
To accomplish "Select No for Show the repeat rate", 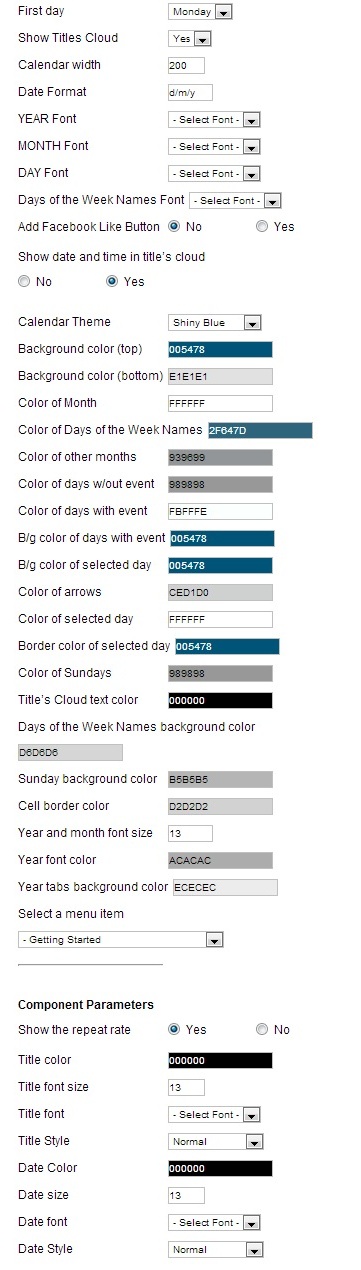I will [262, 1030].
